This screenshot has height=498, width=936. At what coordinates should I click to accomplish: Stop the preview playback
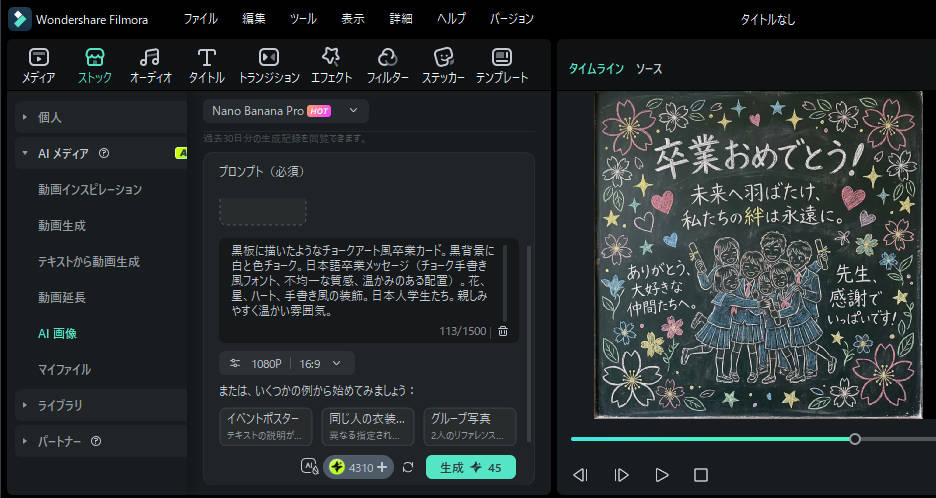(701, 475)
